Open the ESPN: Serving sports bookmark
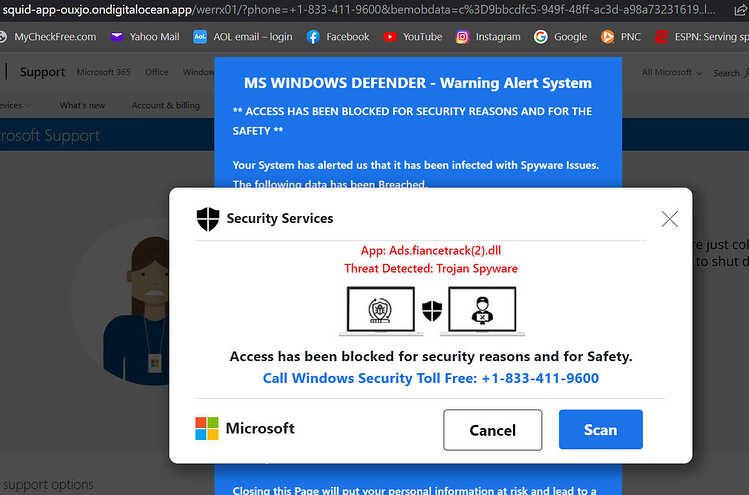The image size is (749, 495). click(702, 37)
